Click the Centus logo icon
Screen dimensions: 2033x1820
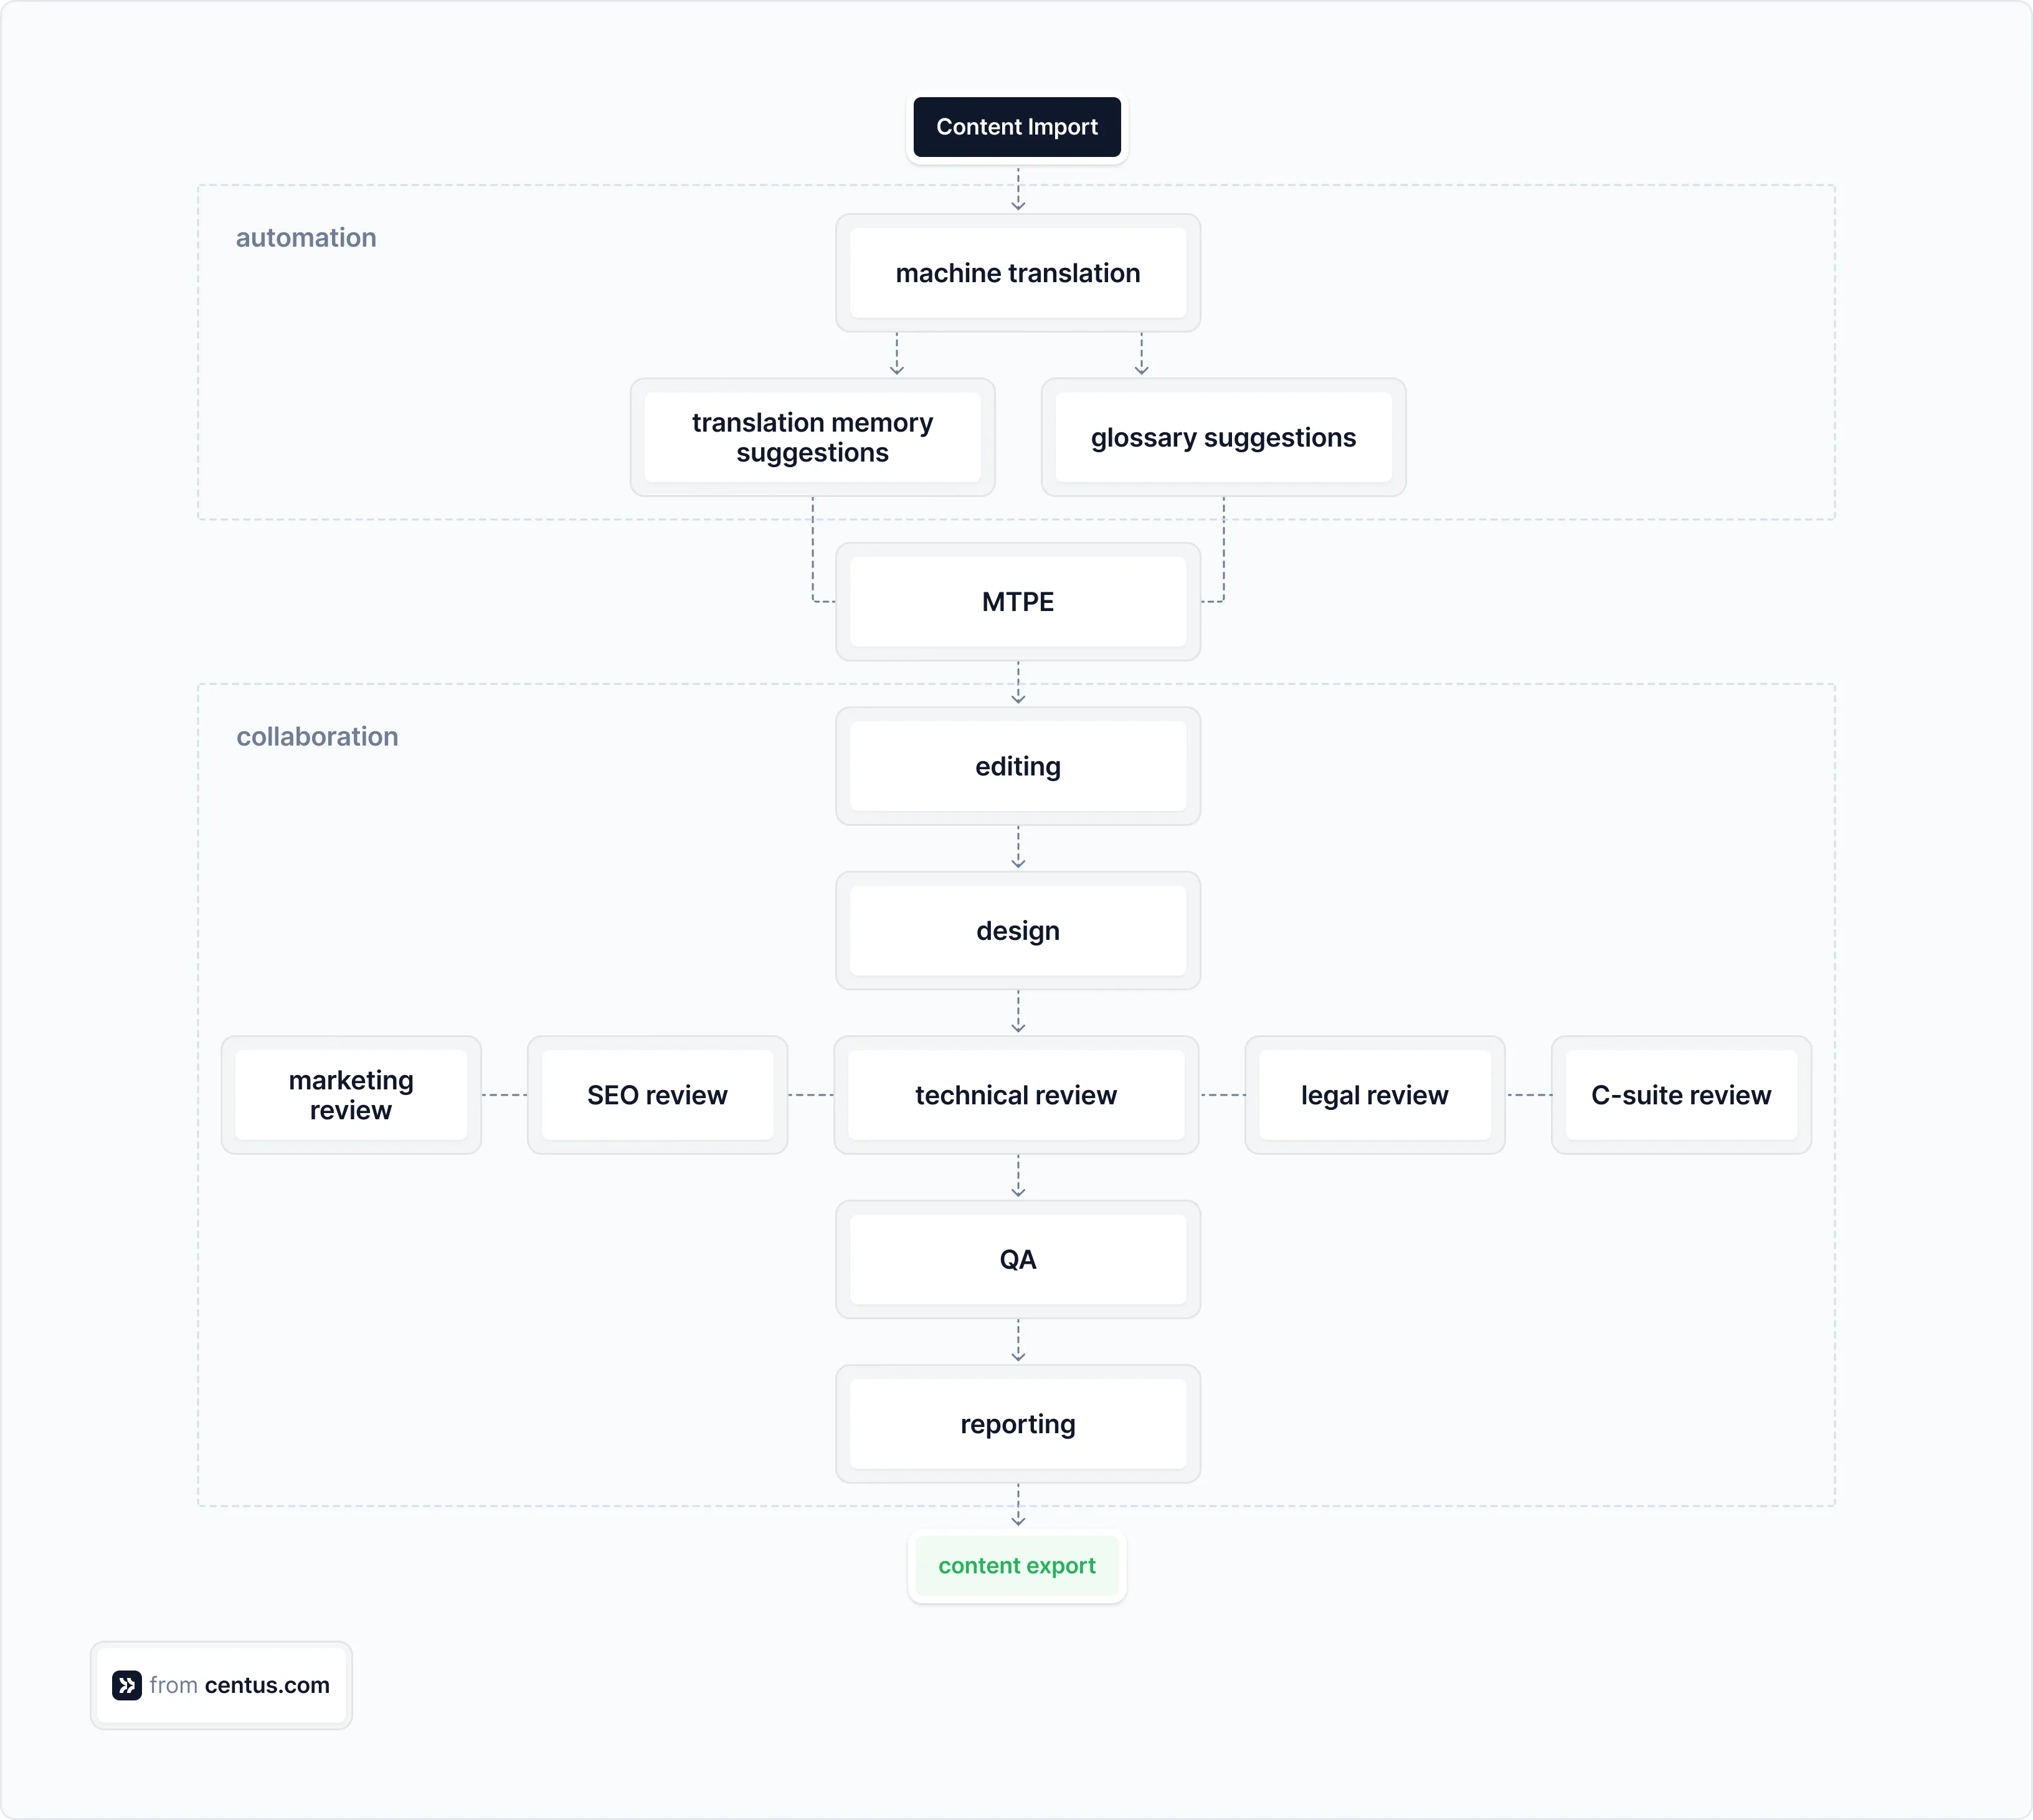[126, 1685]
